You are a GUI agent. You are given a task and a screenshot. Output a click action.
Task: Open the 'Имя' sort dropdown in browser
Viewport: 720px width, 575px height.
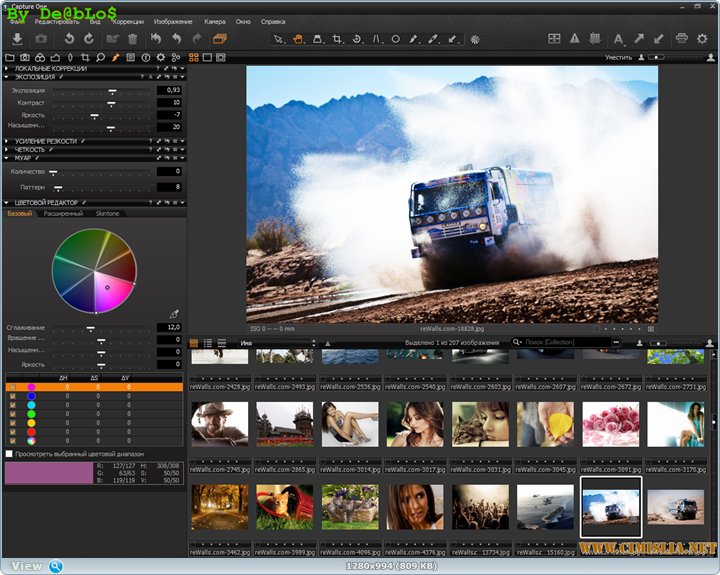[x=275, y=343]
